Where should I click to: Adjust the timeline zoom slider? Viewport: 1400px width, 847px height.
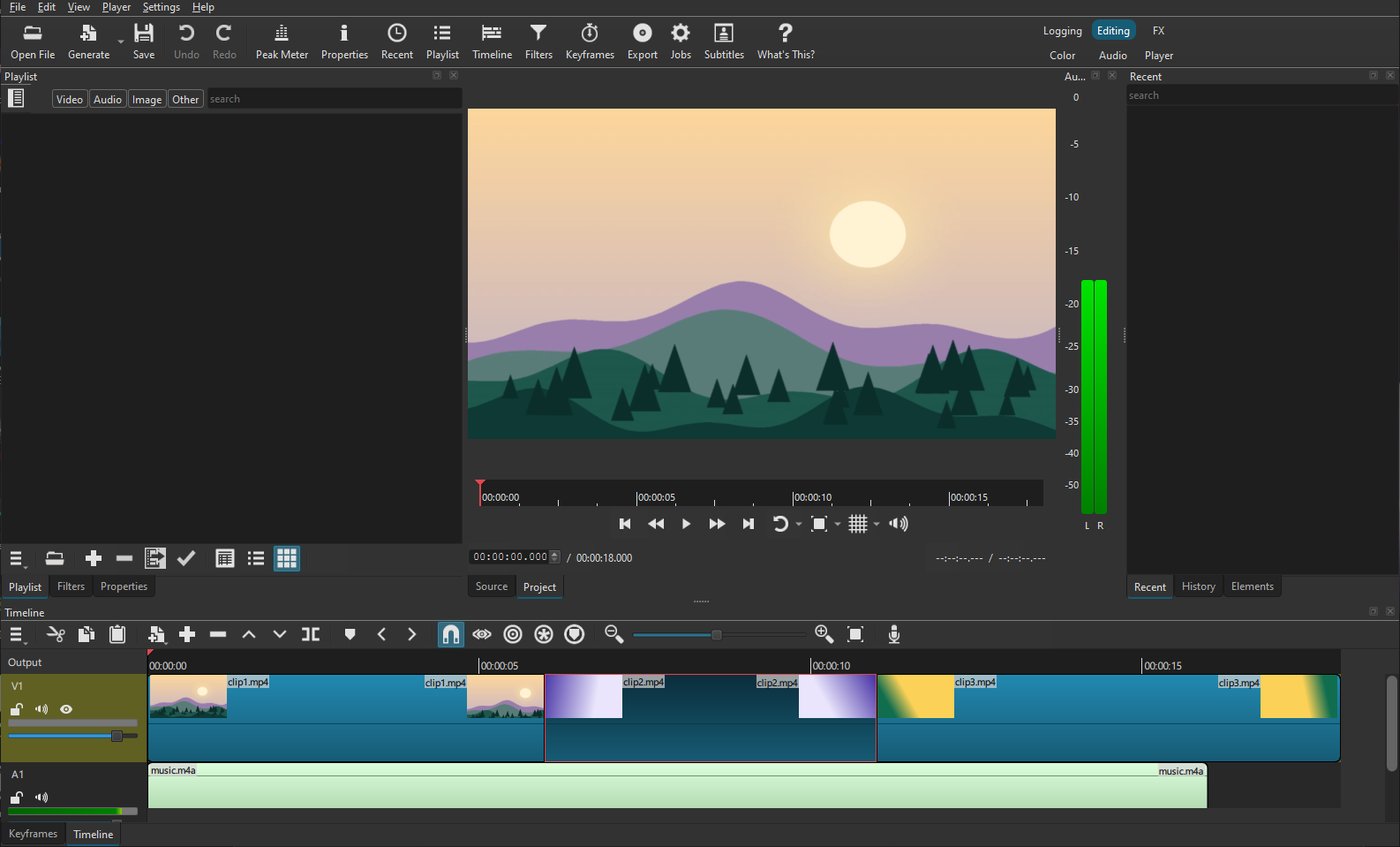[x=716, y=634]
